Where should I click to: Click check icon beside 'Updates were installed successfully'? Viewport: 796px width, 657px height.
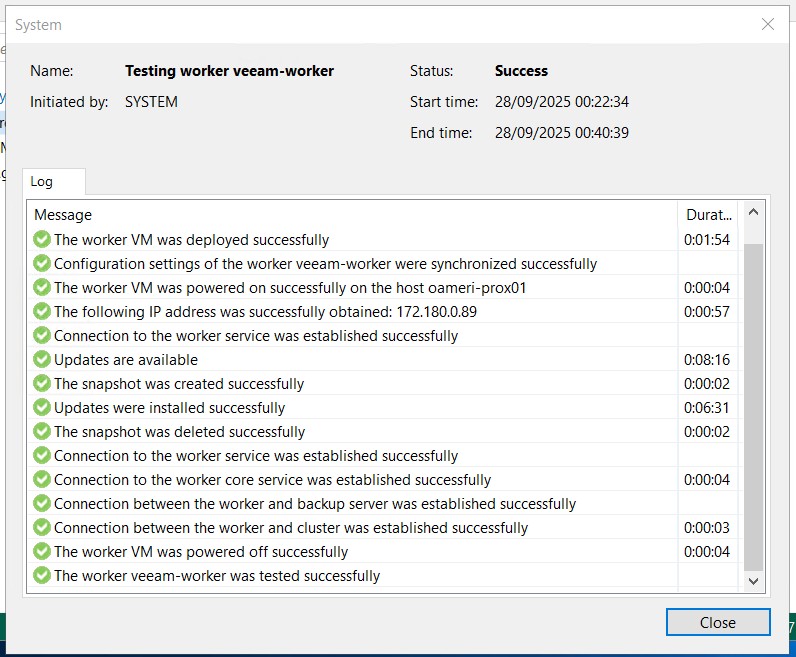42,408
